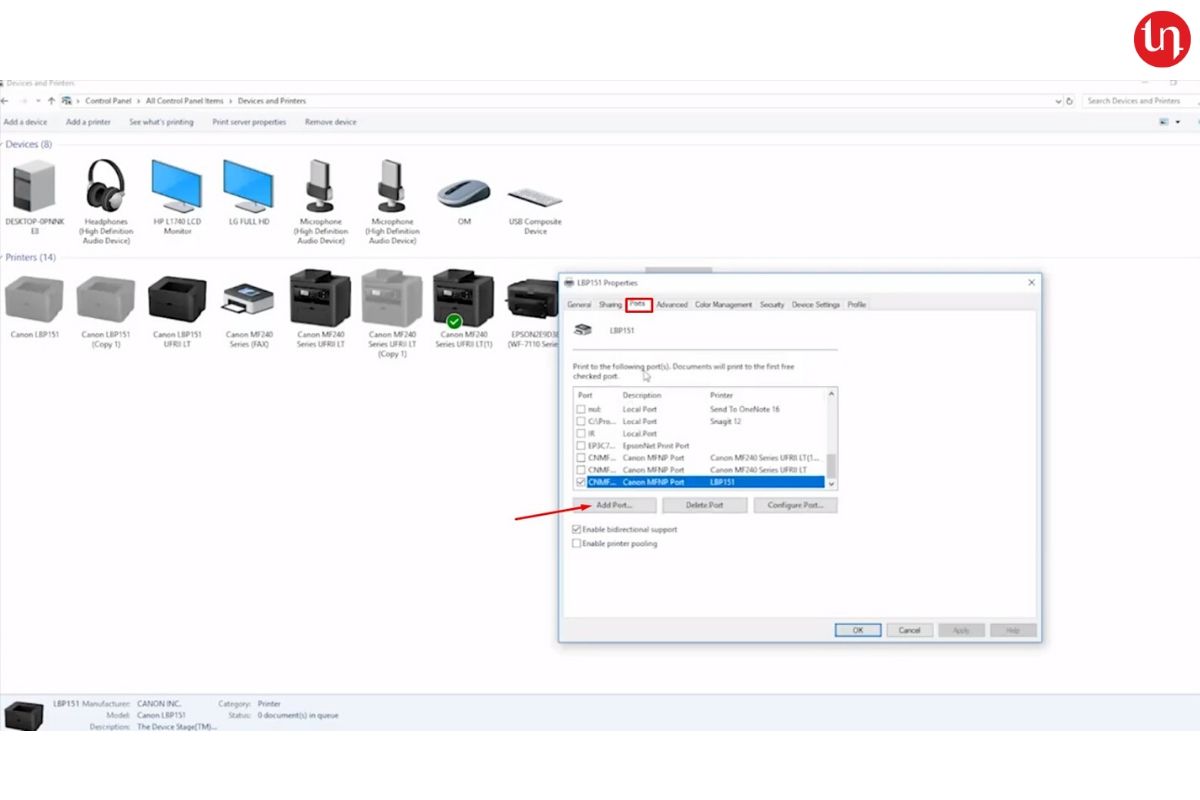Disable bidirectional support checkbox
The image size is (1200, 800).
[576, 530]
